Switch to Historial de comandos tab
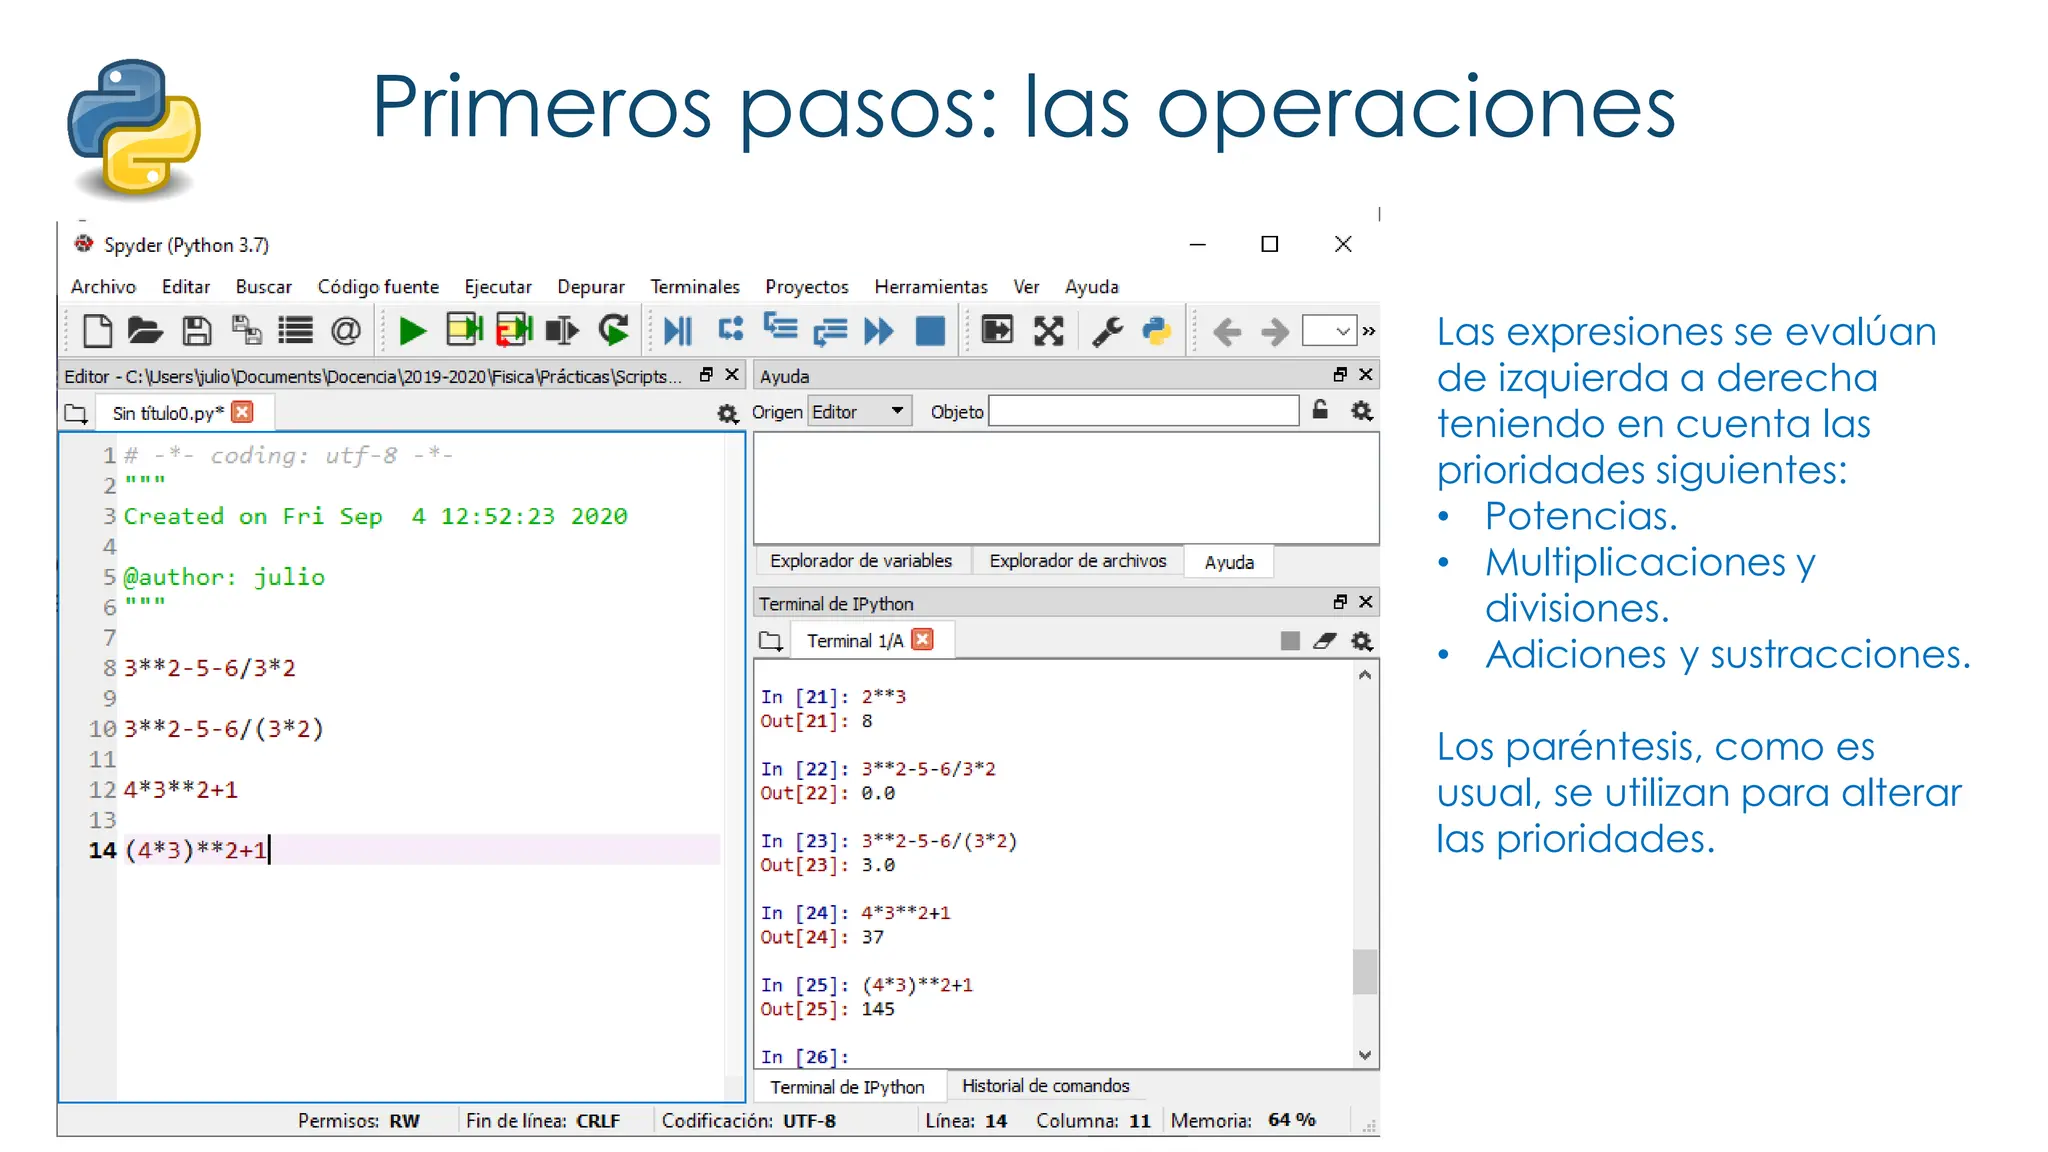 (x=1046, y=1086)
